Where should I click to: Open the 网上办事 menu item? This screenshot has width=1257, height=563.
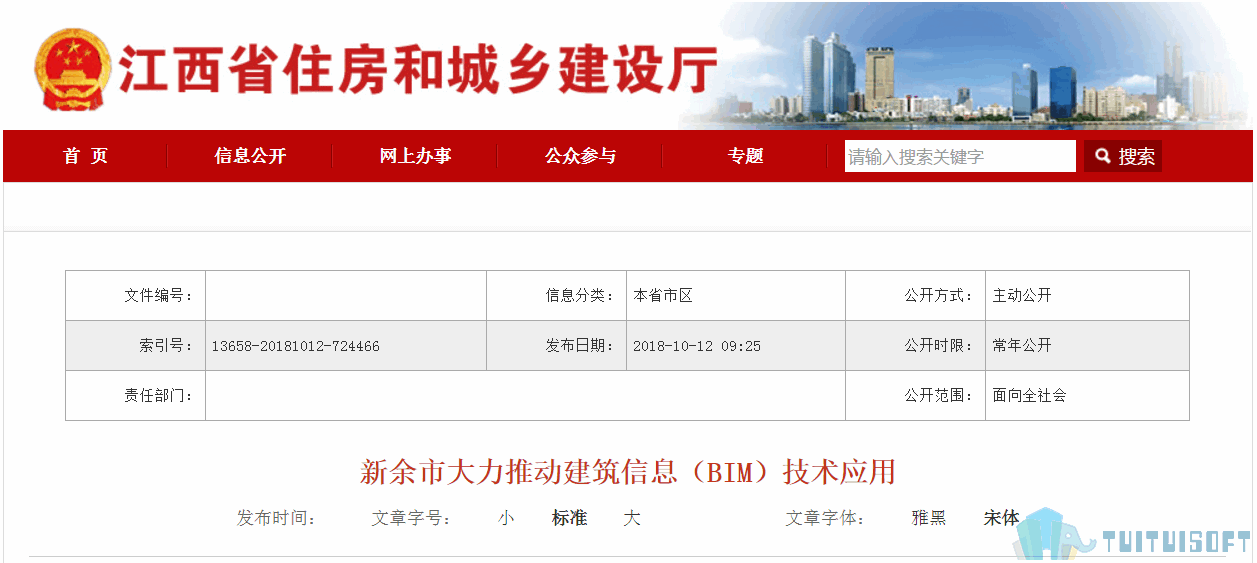[x=415, y=156]
